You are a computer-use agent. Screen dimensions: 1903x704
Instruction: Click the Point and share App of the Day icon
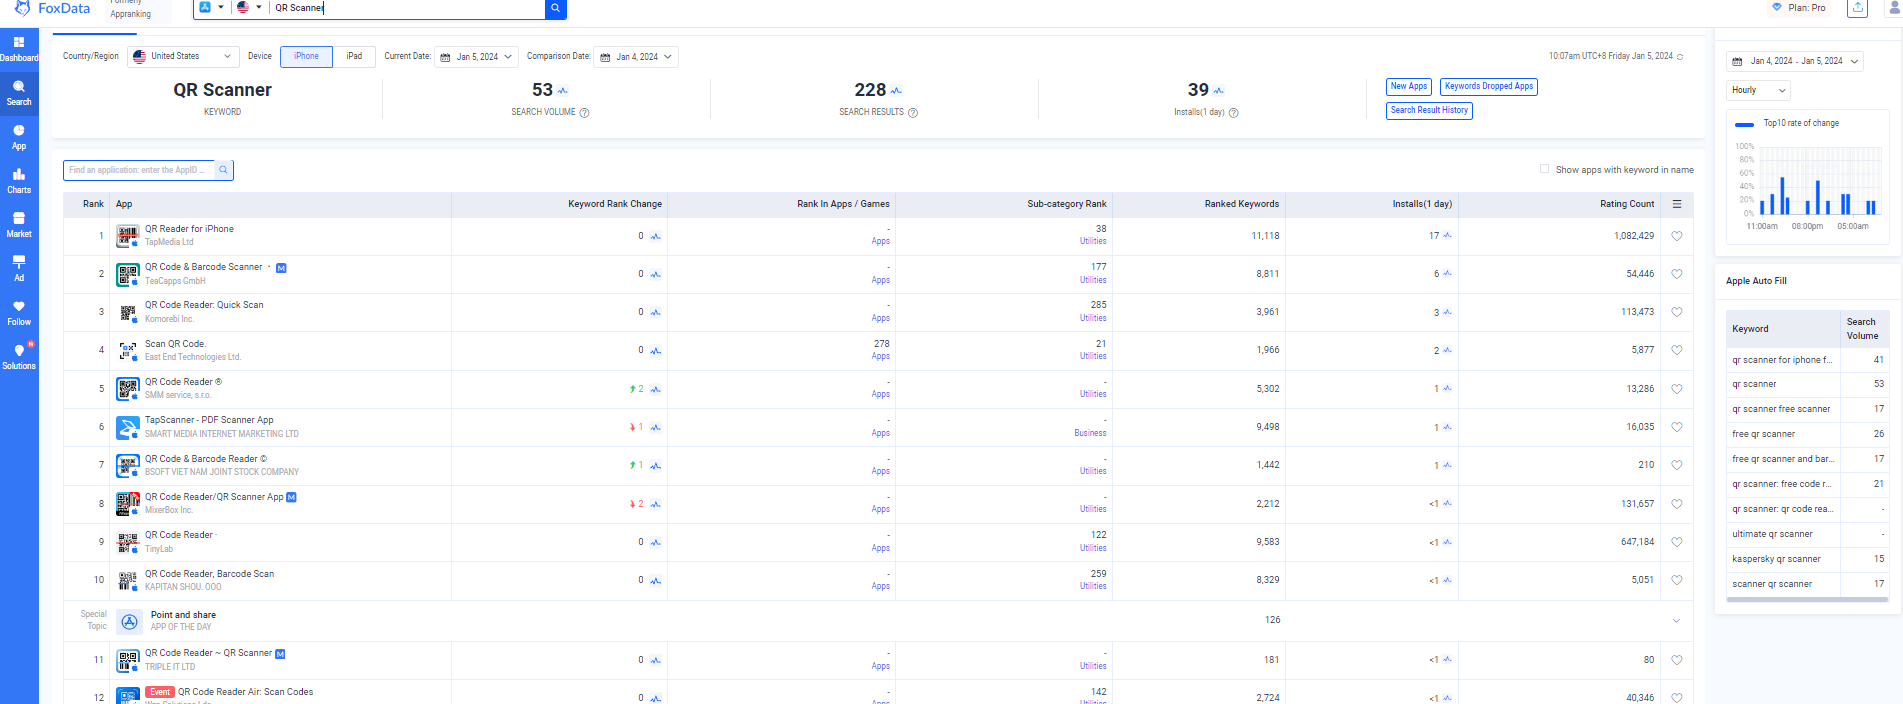(129, 621)
